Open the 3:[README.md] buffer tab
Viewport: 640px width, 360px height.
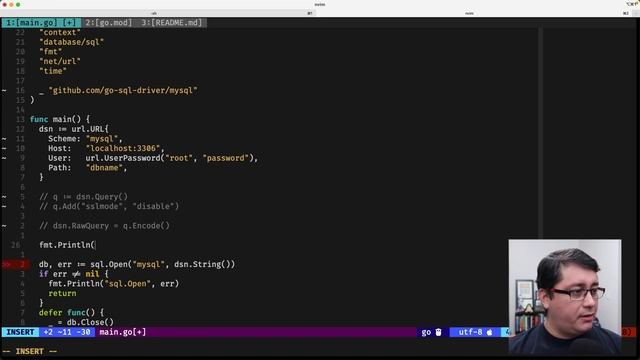click(x=171, y=23)
